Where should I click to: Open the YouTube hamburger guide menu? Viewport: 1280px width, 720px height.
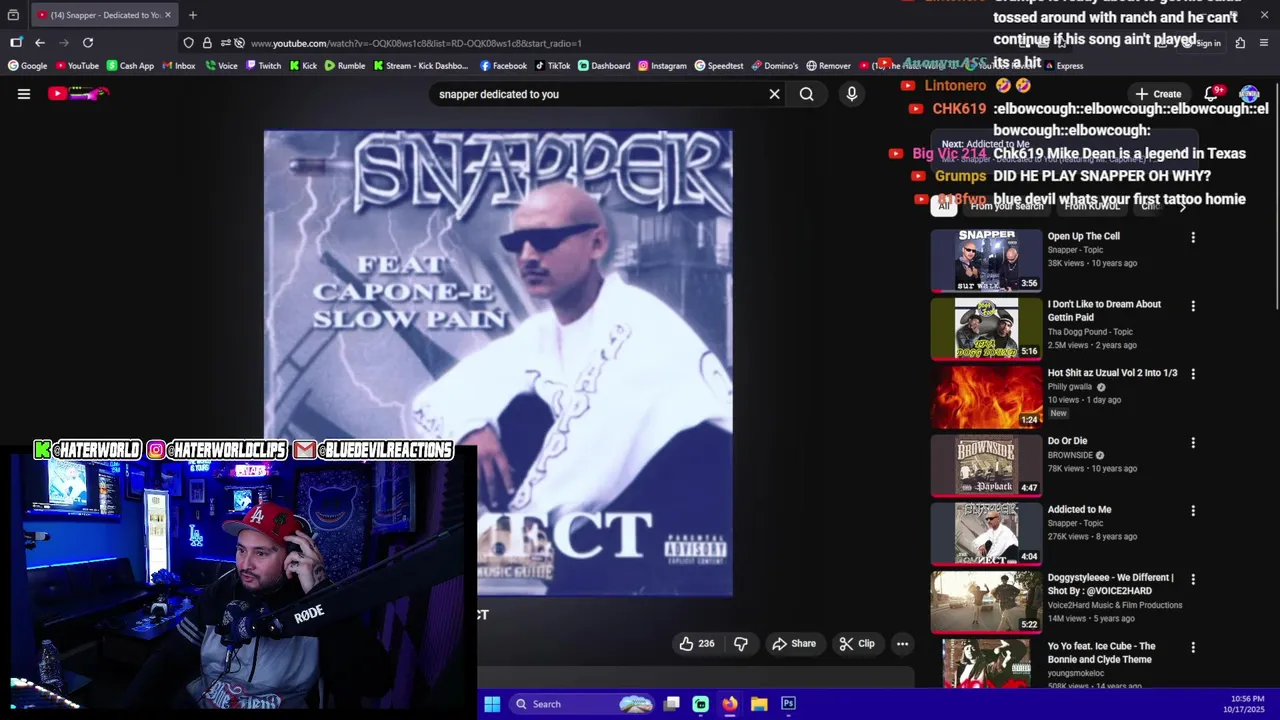pos(24,94)
